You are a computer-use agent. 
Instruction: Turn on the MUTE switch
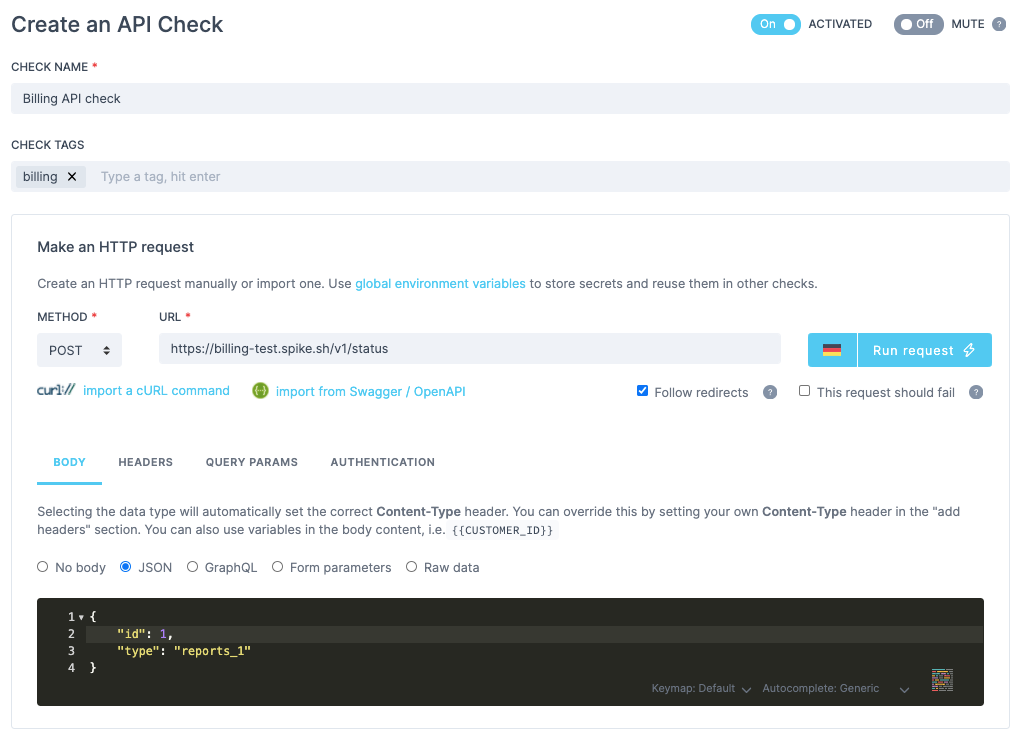tap(918, 24)
